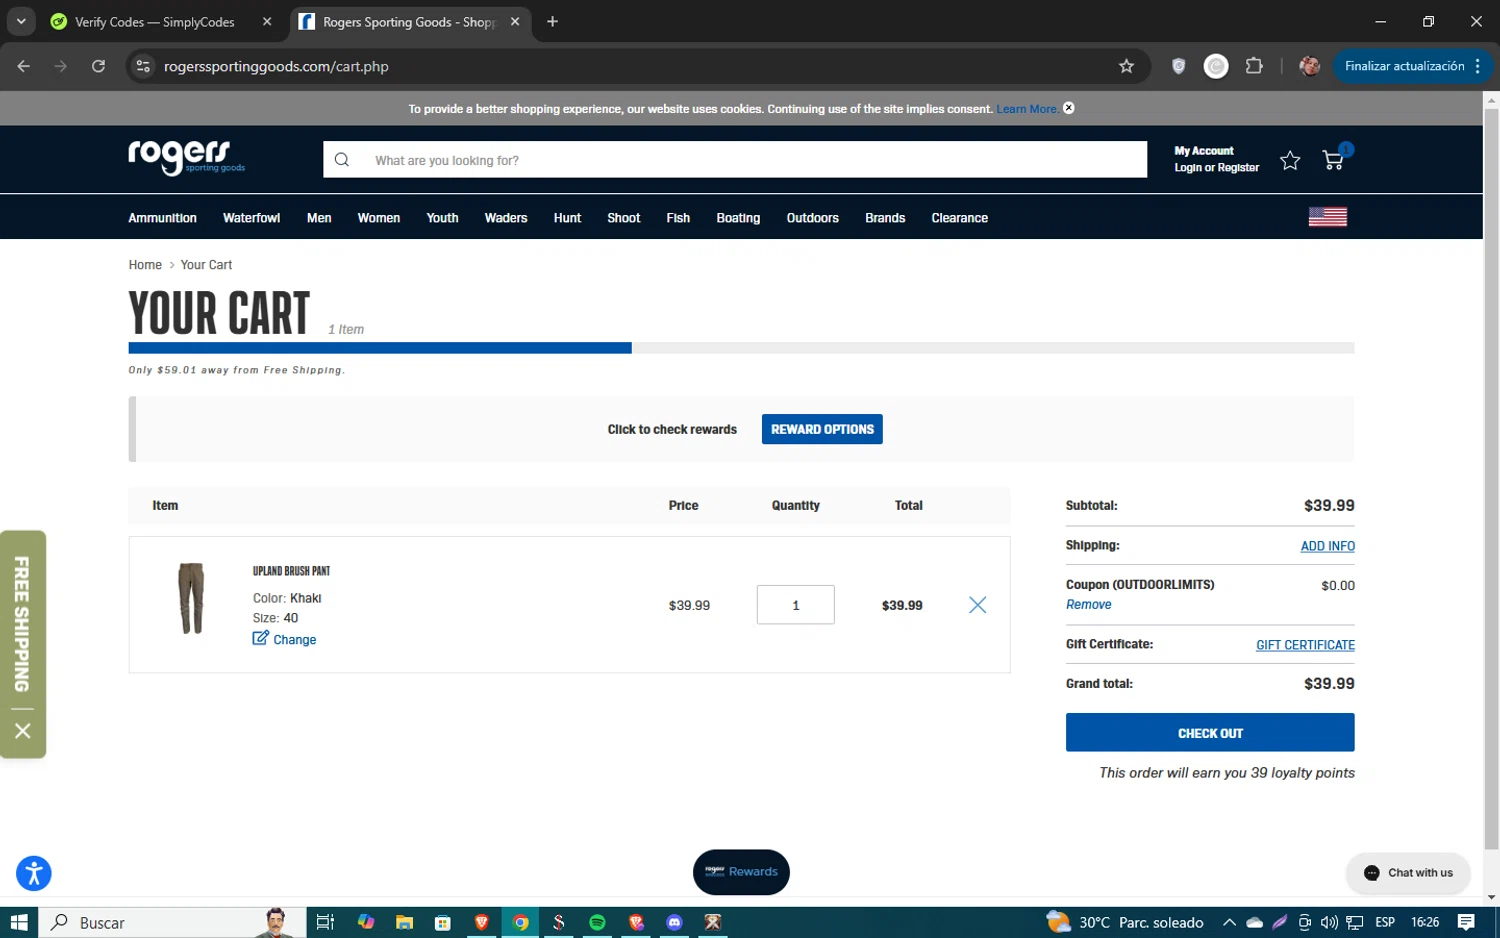Open Windows Start menu
The image size is (1500, 938).
(x=19, y=922)
